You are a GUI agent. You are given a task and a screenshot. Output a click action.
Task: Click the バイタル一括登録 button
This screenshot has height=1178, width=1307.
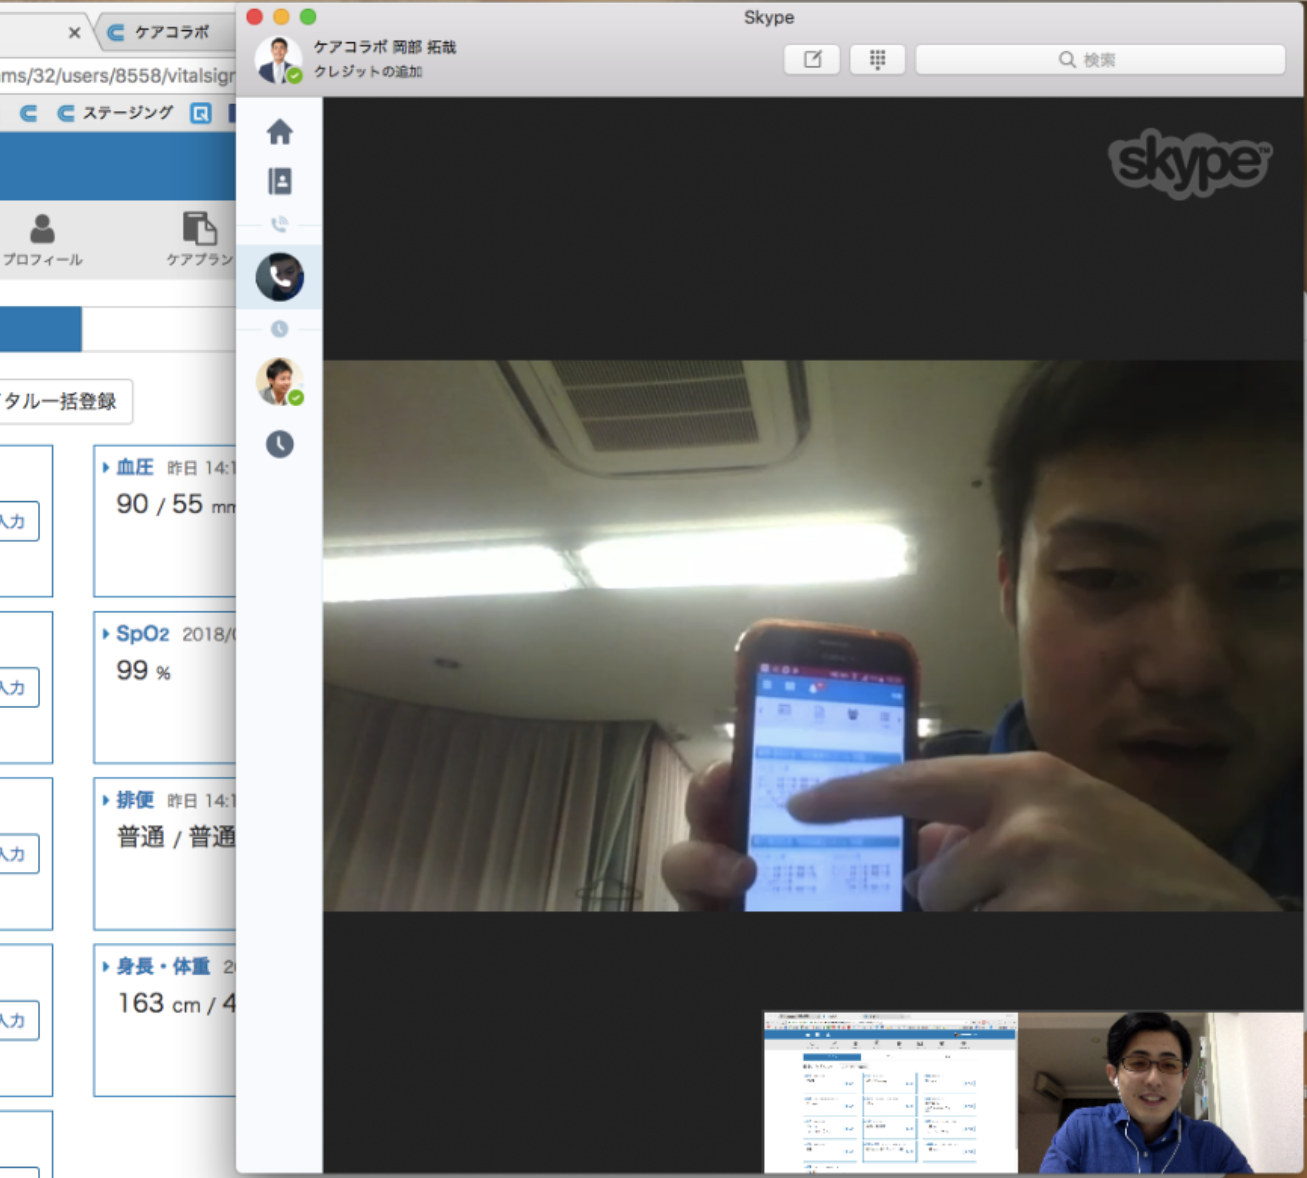click(x=60, y=401)
